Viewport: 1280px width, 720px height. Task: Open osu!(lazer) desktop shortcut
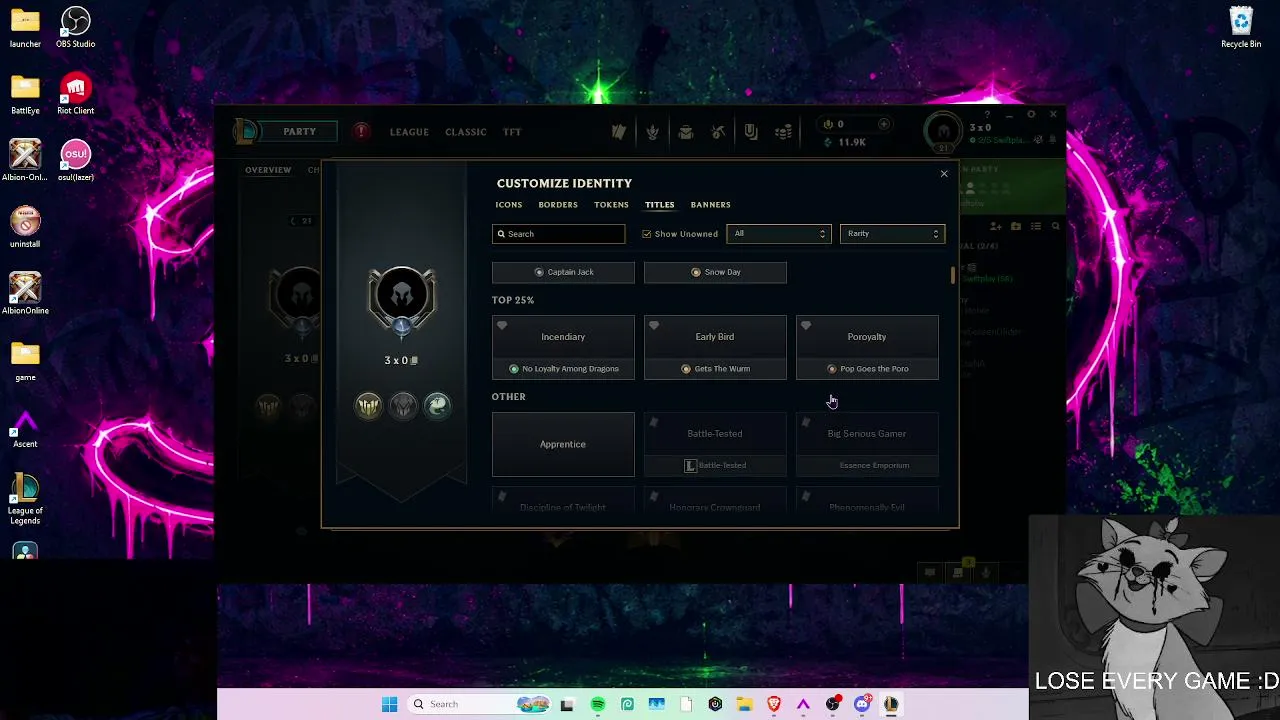[76, 161]
